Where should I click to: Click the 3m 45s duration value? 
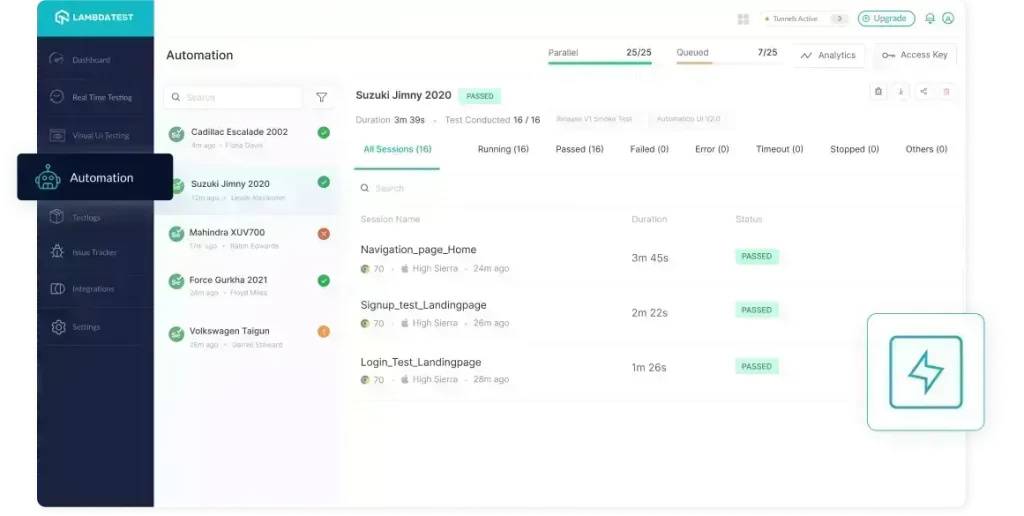click(650, 258)
